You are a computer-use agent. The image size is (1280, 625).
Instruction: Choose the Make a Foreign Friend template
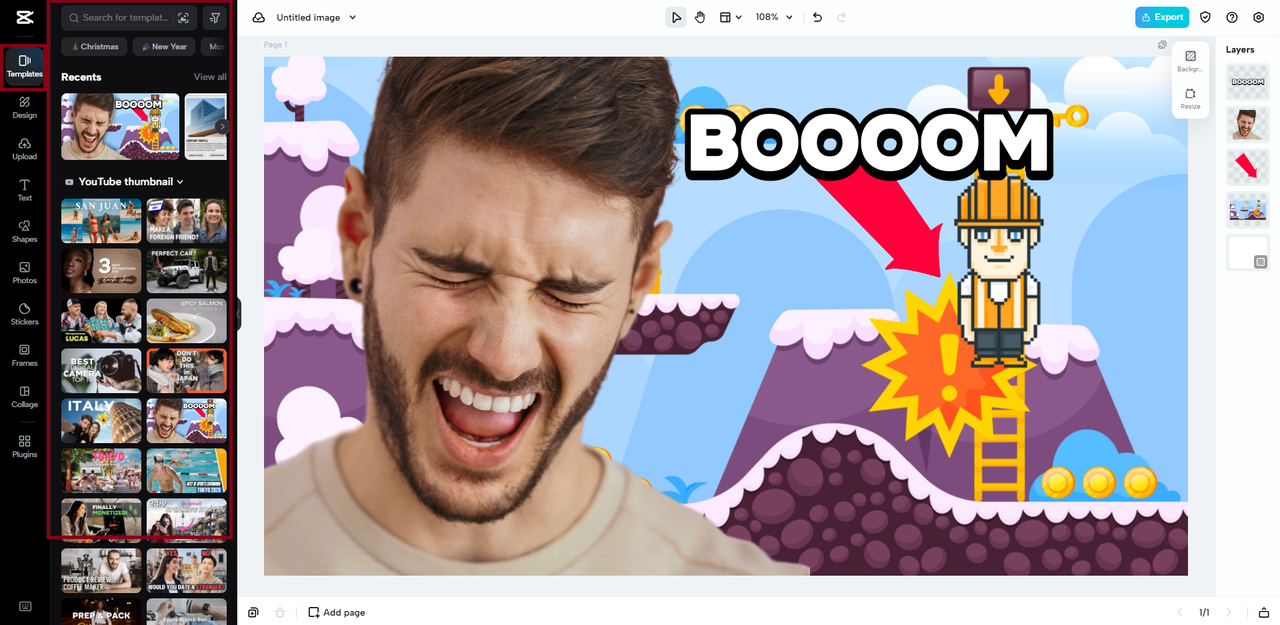click(x=187, y=221)
